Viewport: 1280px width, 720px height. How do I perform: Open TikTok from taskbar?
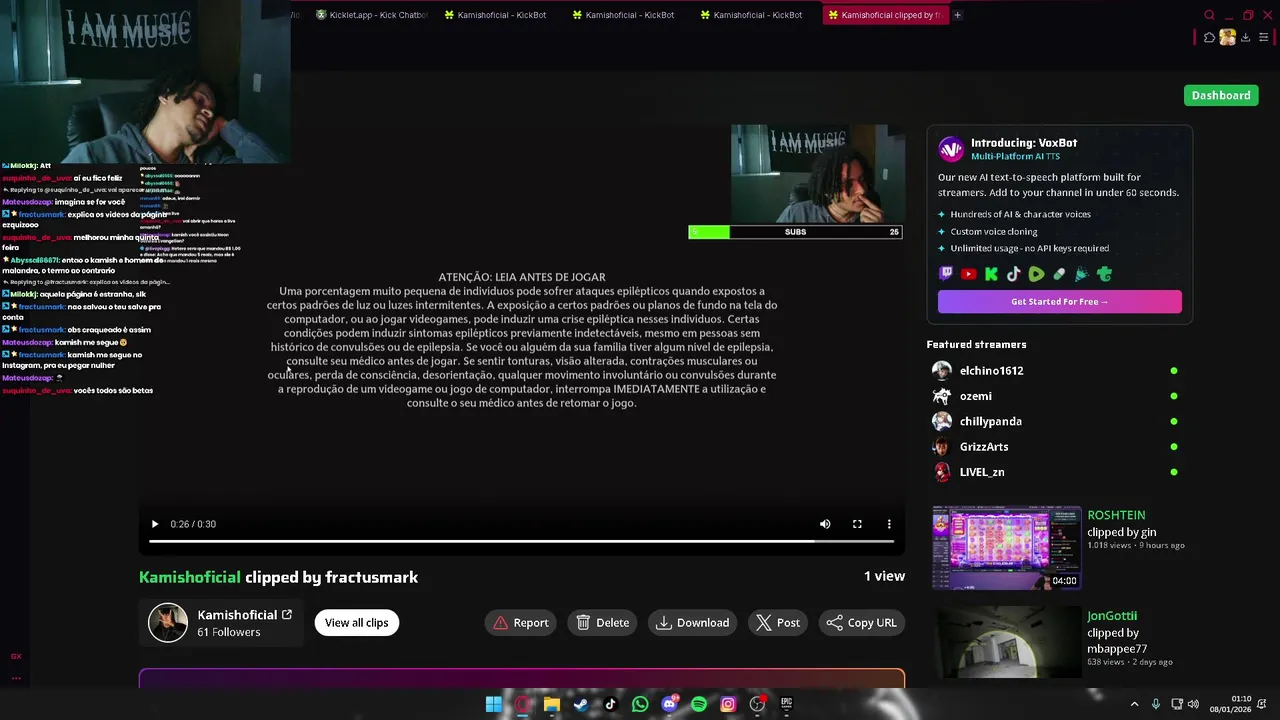coord(610,704)
